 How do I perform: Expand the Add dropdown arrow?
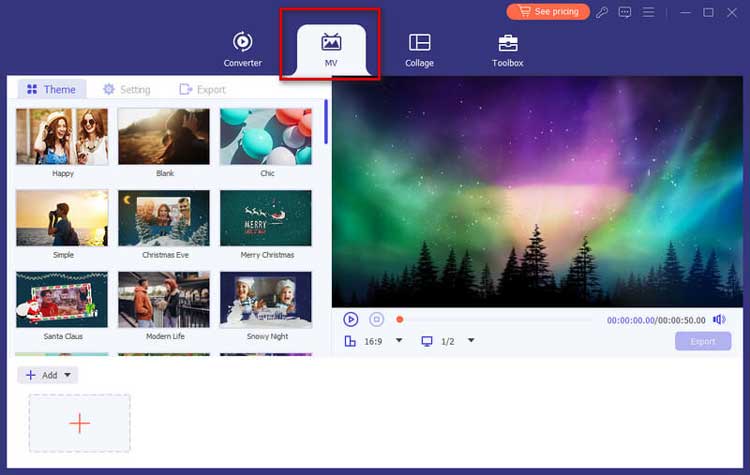pos(67,375)
